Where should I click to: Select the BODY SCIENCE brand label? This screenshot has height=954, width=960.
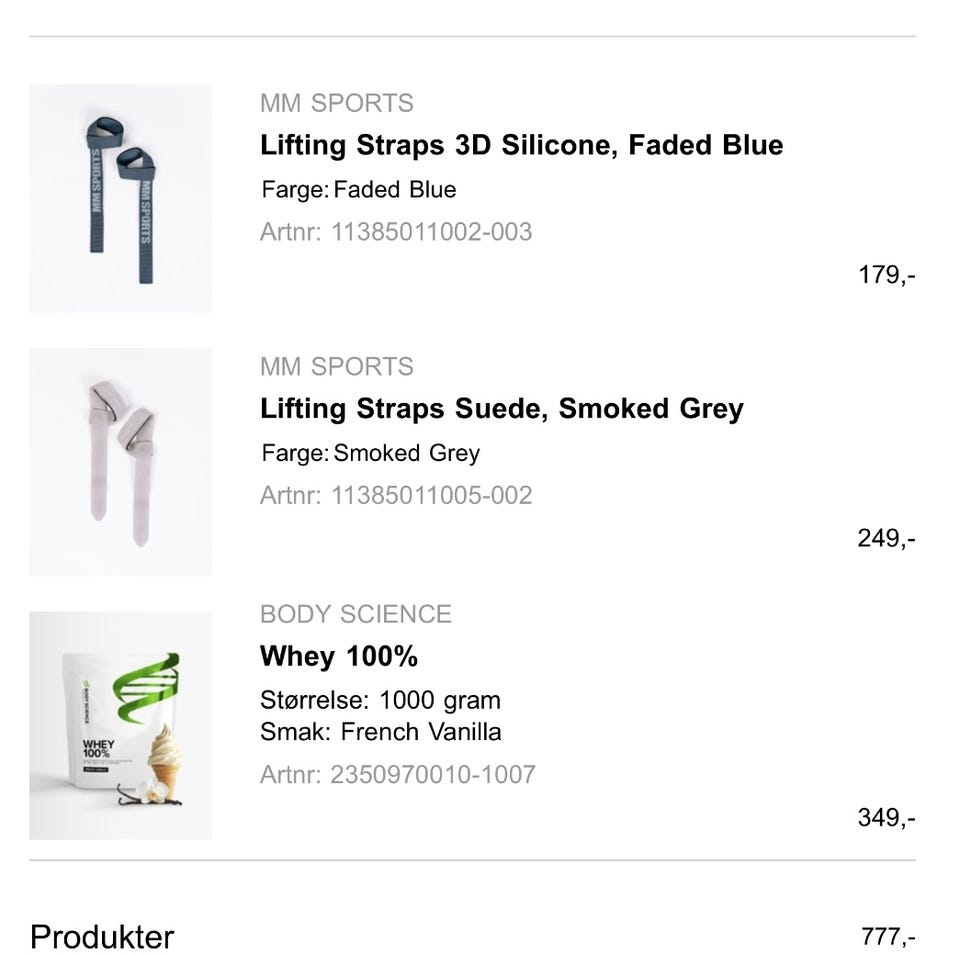(356, 614)
